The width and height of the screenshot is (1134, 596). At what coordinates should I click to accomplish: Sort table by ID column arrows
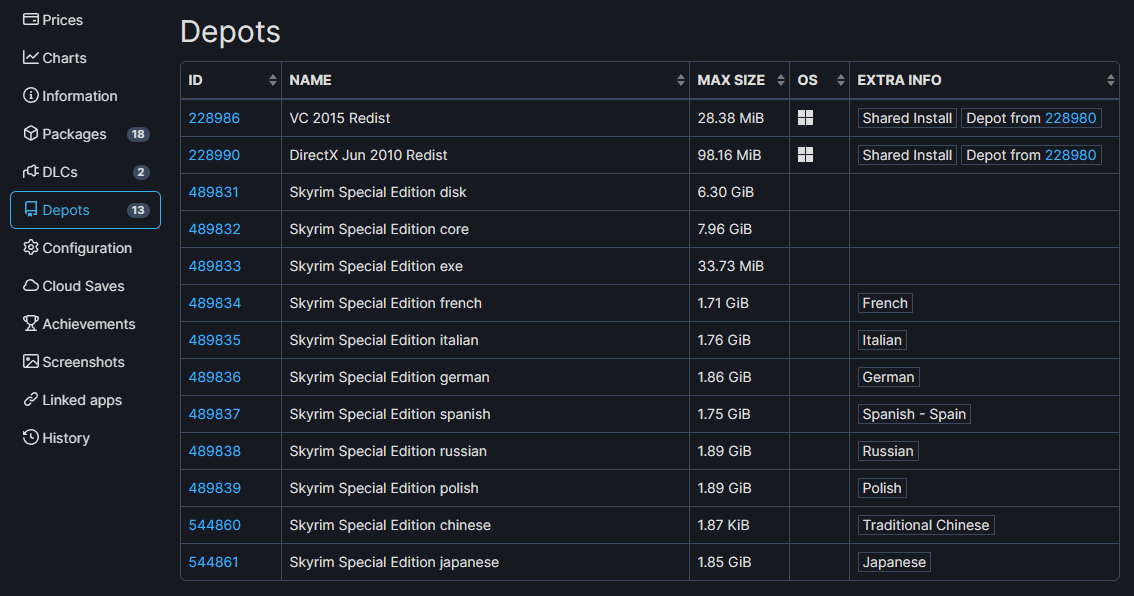(x=273, y=80)
